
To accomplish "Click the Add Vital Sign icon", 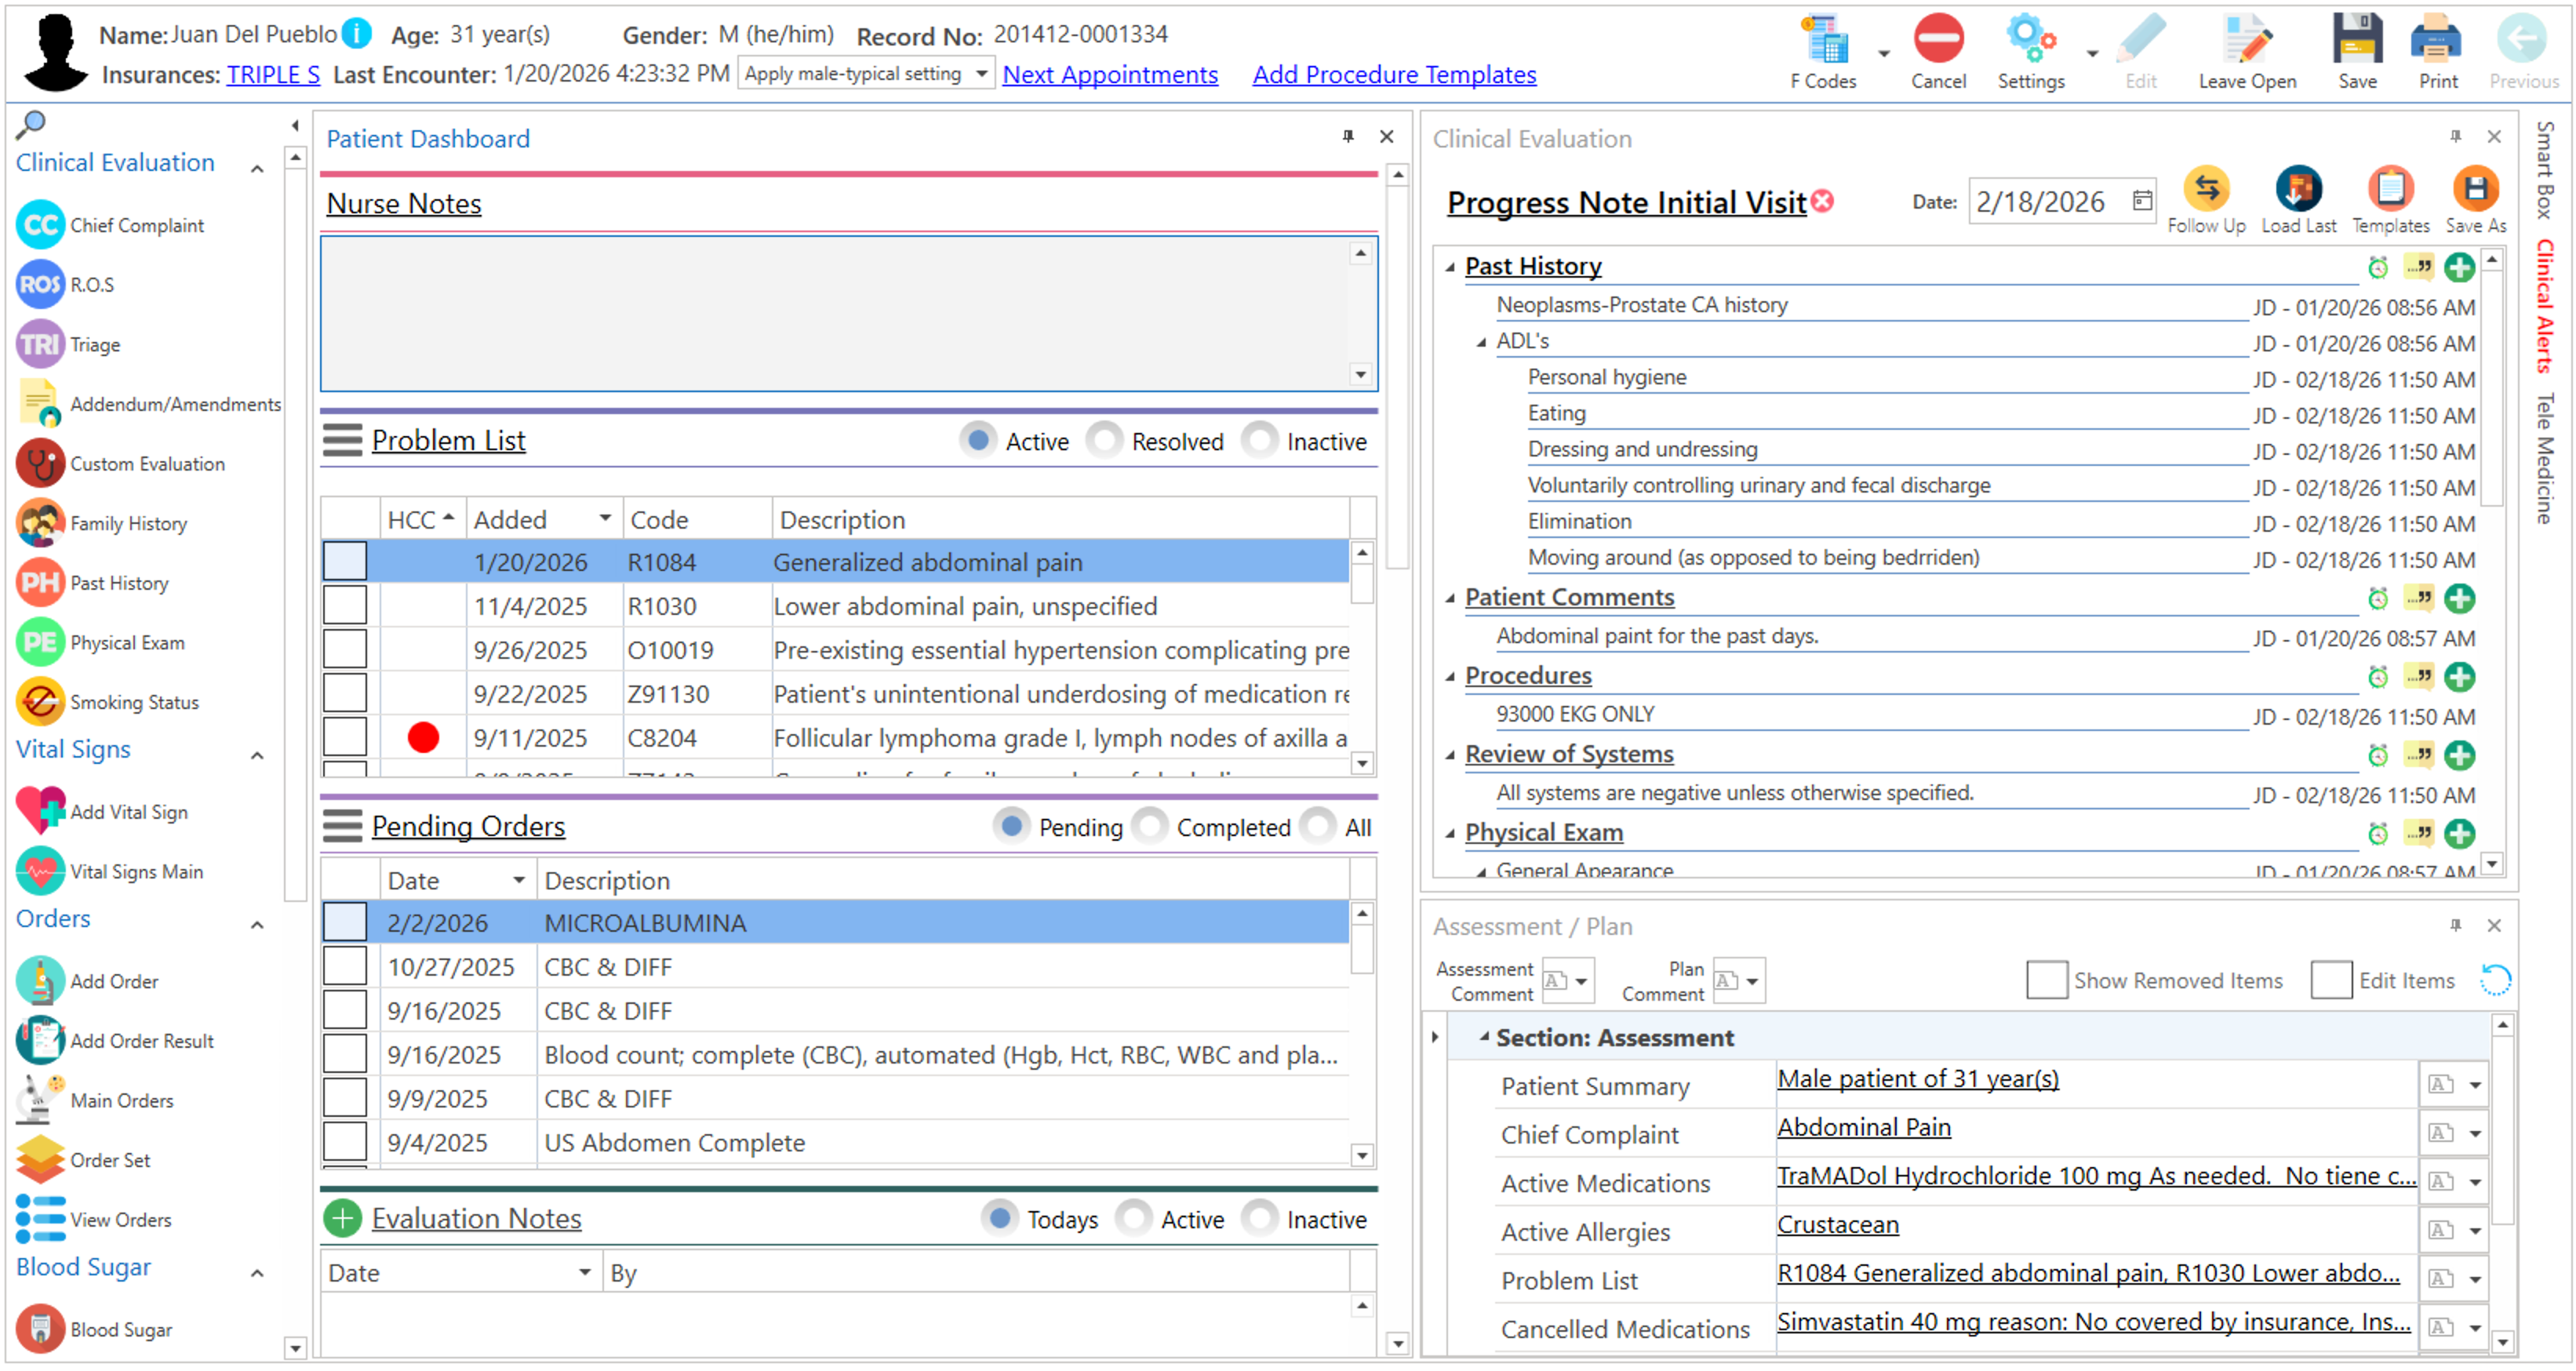I will (x=40, y=812).
